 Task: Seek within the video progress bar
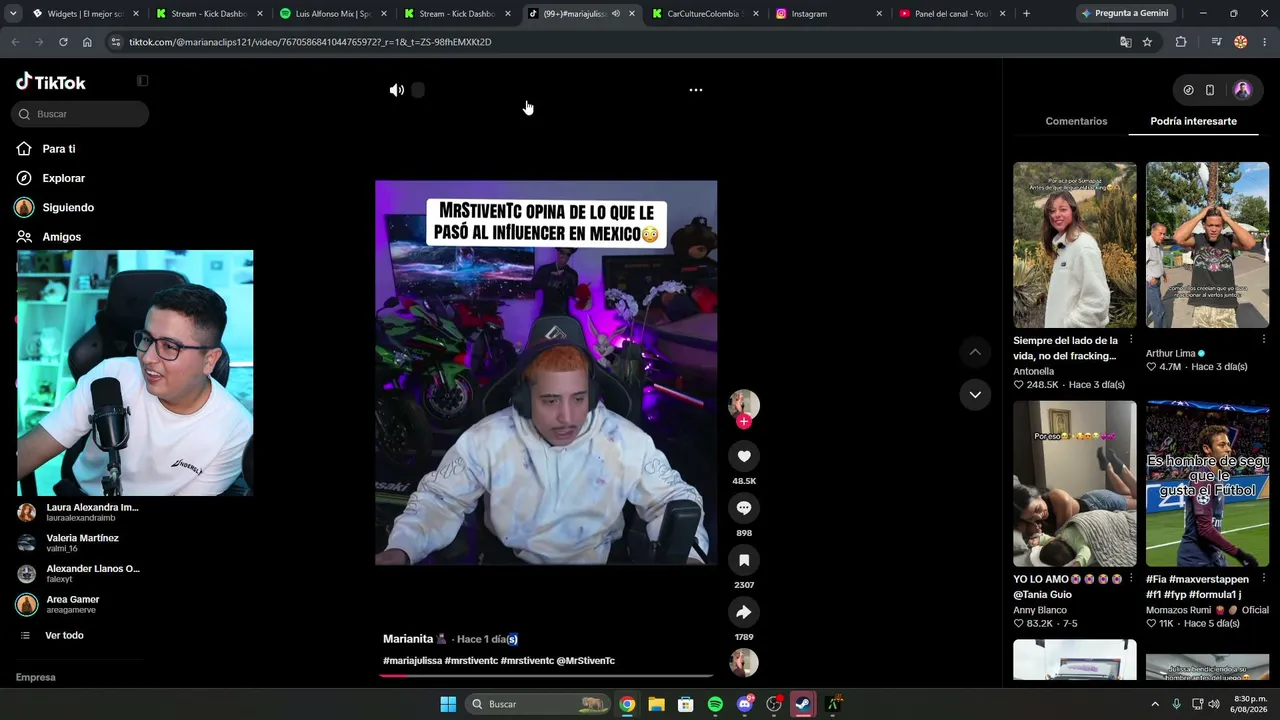(546, 675)
